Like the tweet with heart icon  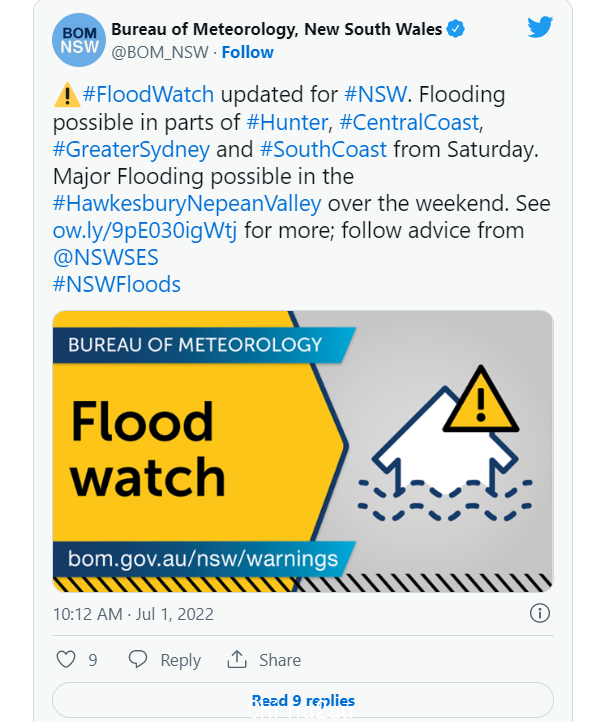[66, 659]
